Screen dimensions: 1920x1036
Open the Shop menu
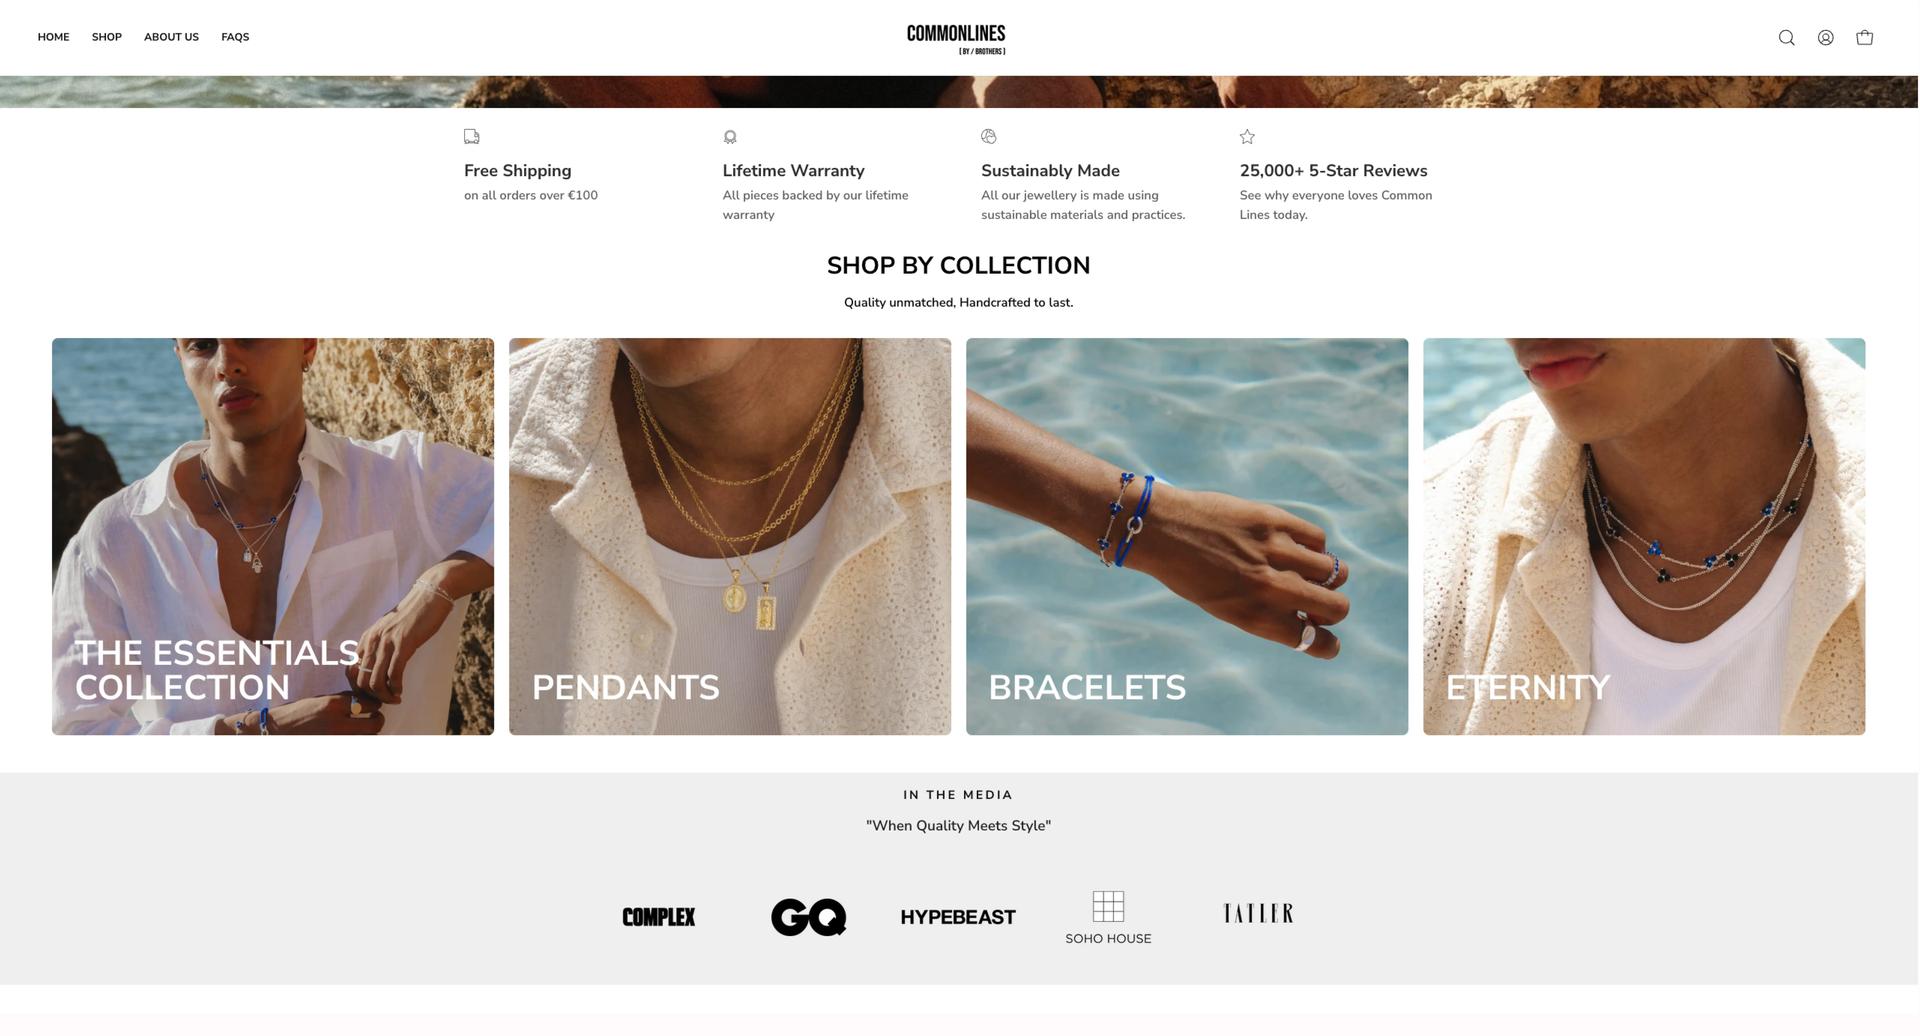pos(107,37)
